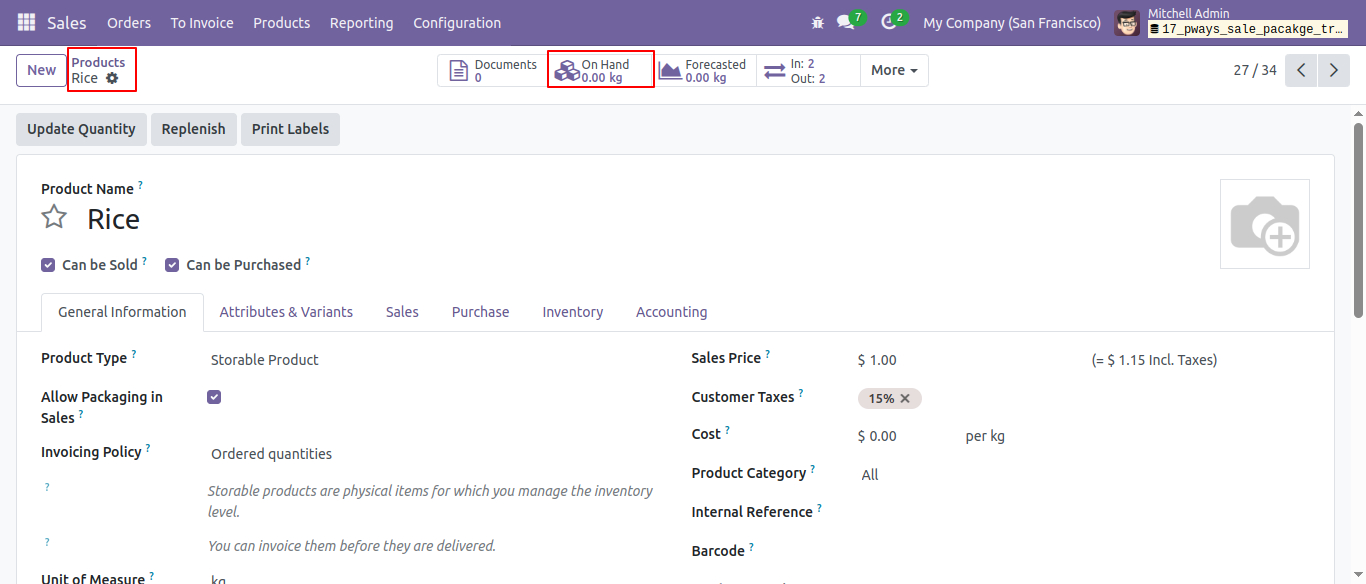Open the conversations chat icon
The image size is (1366, 584).
coord(845,22)
